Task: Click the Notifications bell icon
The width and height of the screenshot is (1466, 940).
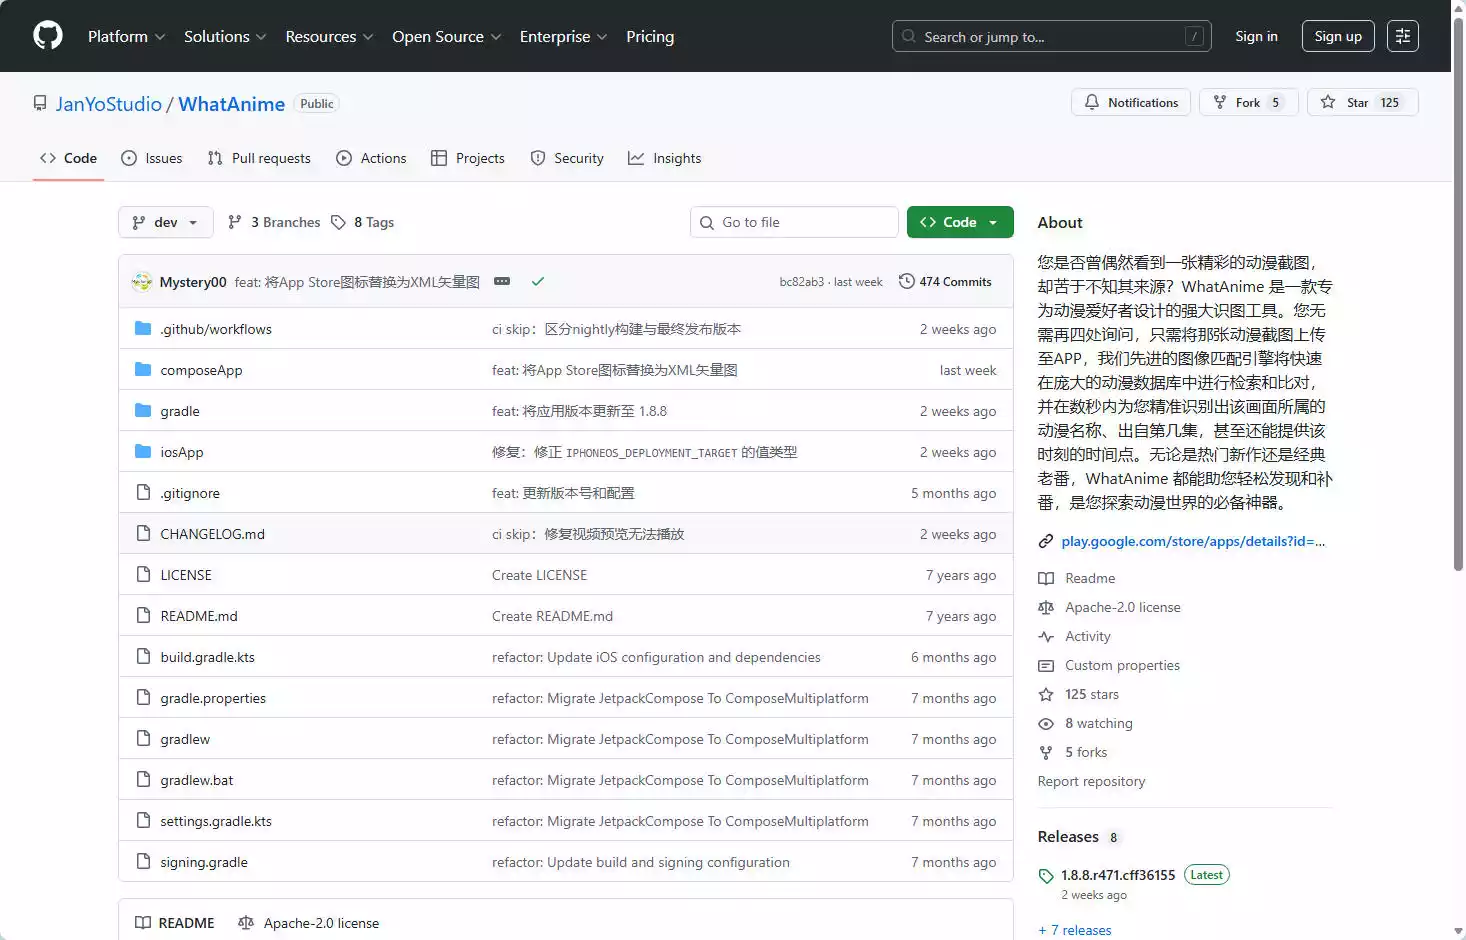Action: click(1092, 102)
